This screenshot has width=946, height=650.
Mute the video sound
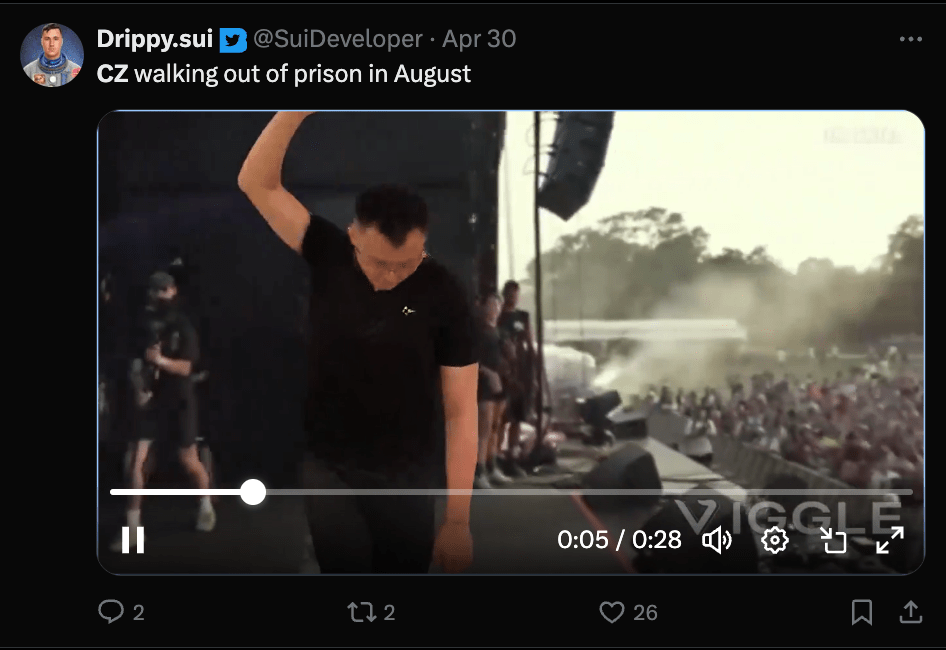tap(717, 540)
